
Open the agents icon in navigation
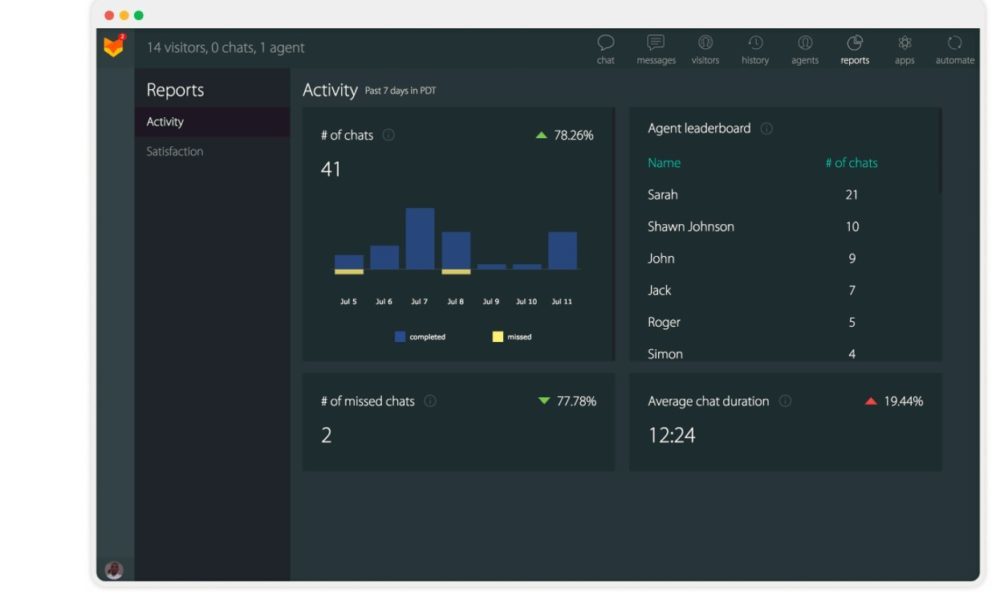[805, 43]
